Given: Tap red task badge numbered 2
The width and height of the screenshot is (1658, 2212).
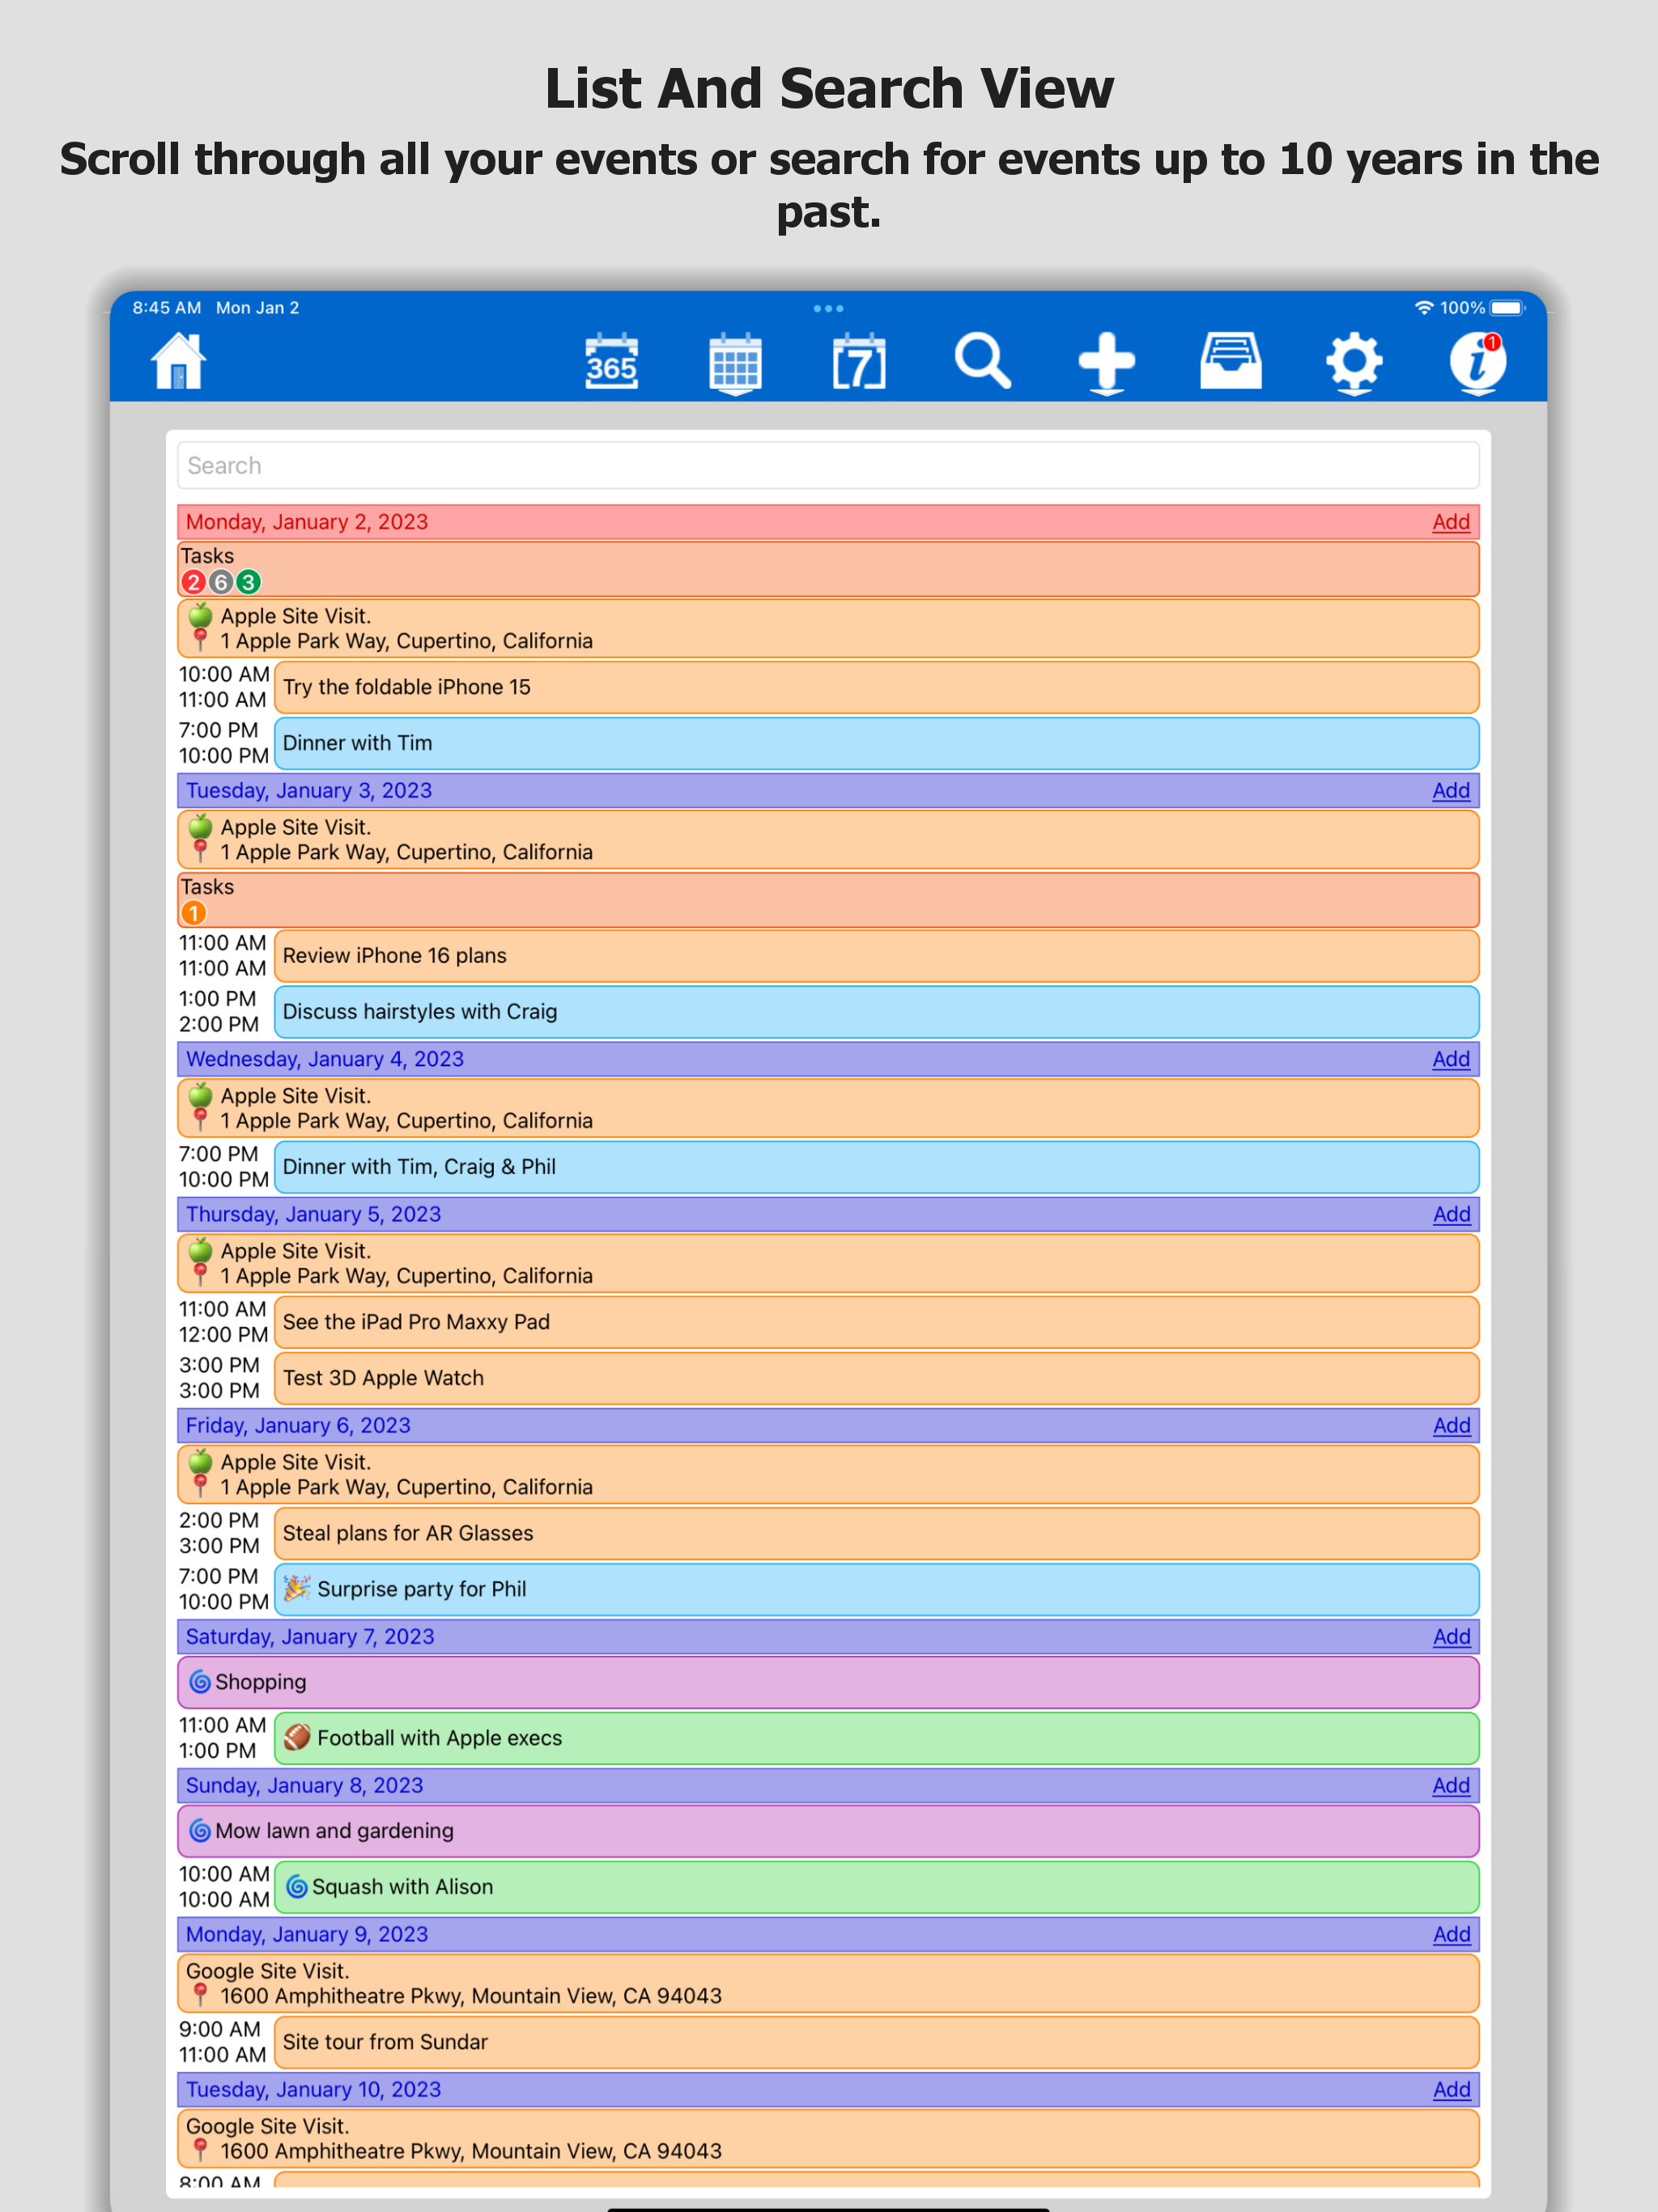Looking at the screenshot, I should [193, 582].
